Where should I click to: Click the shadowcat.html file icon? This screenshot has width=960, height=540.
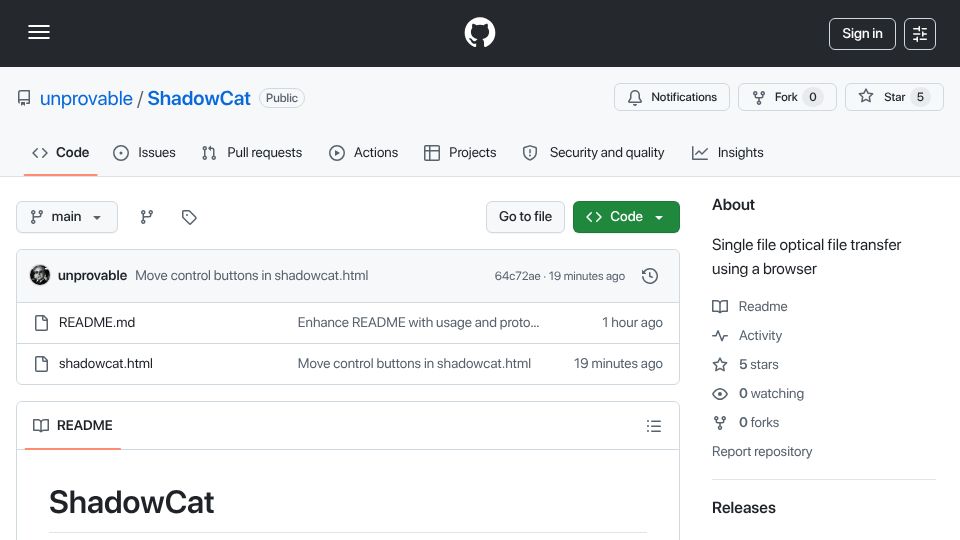tap(42, 364)
